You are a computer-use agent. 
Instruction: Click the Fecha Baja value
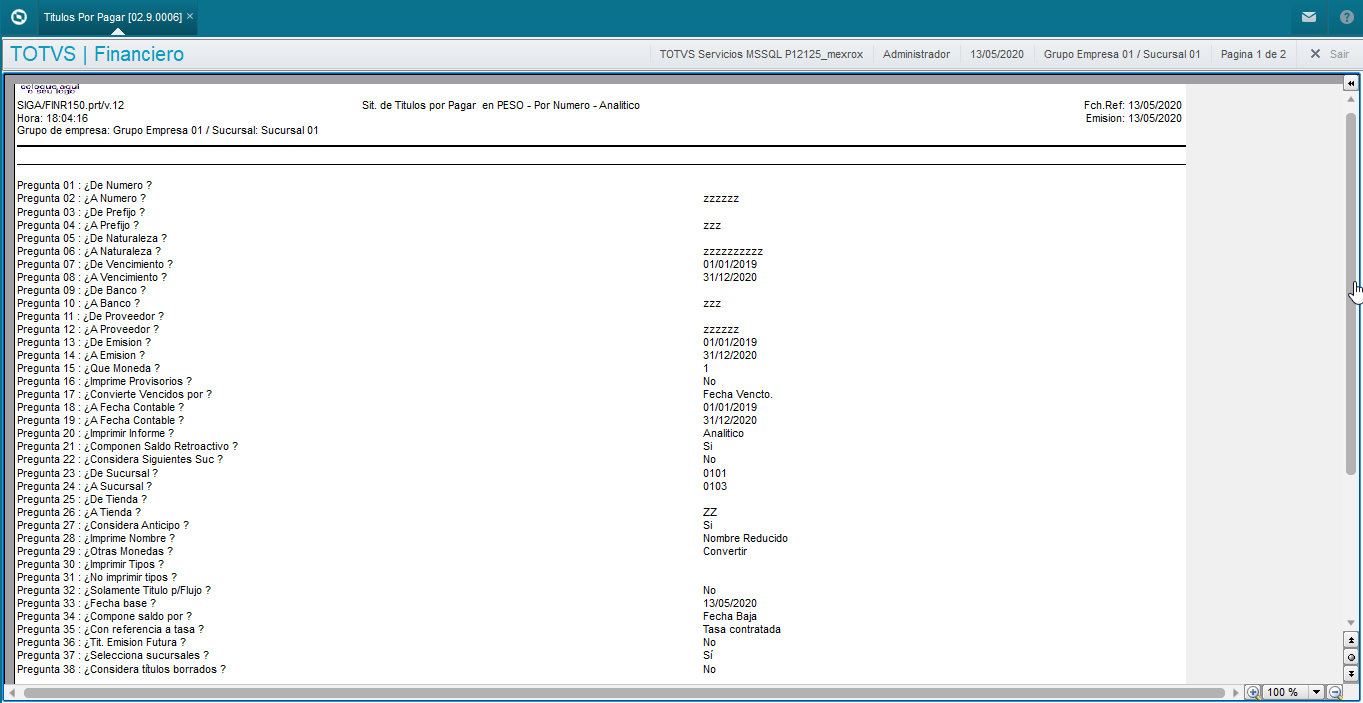[x=730, y=616]
